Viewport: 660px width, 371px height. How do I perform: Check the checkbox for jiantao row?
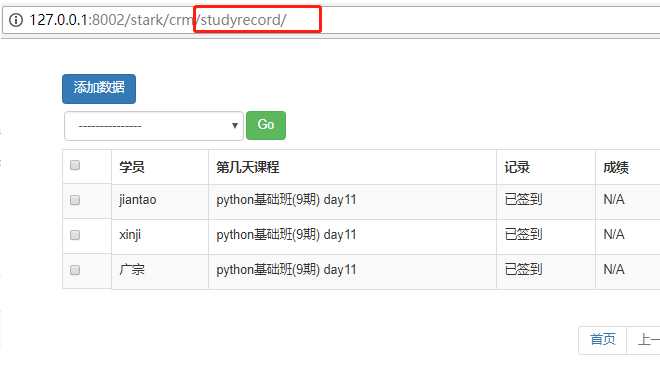coord(75,200)
